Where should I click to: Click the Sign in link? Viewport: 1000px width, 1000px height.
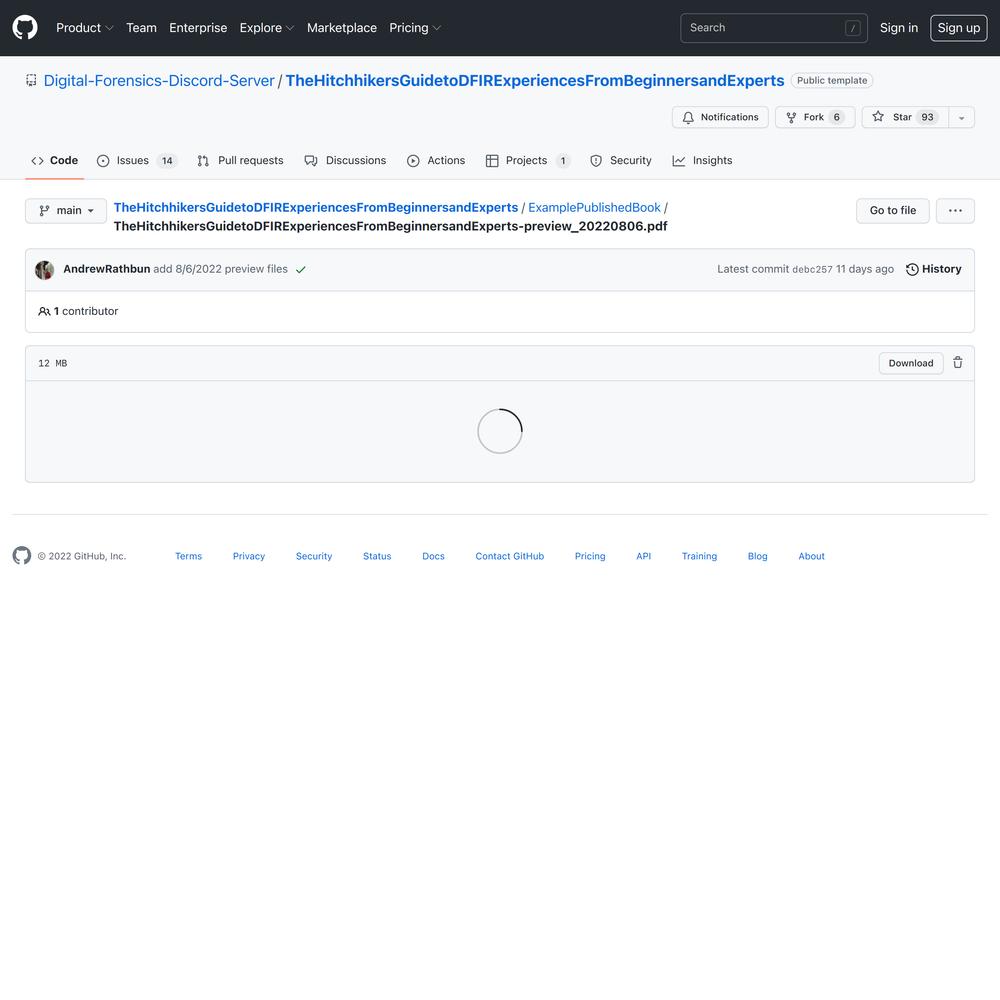tap(899, 28)
